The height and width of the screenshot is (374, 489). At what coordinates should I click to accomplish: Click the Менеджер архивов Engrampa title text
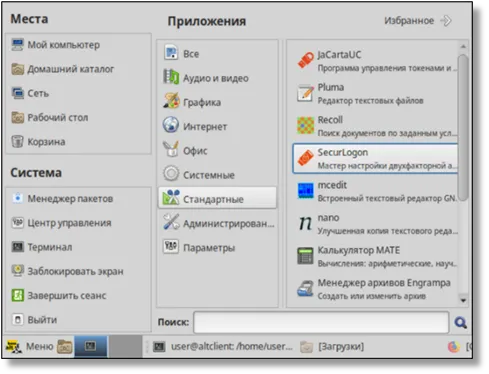[x=384, y=283]
